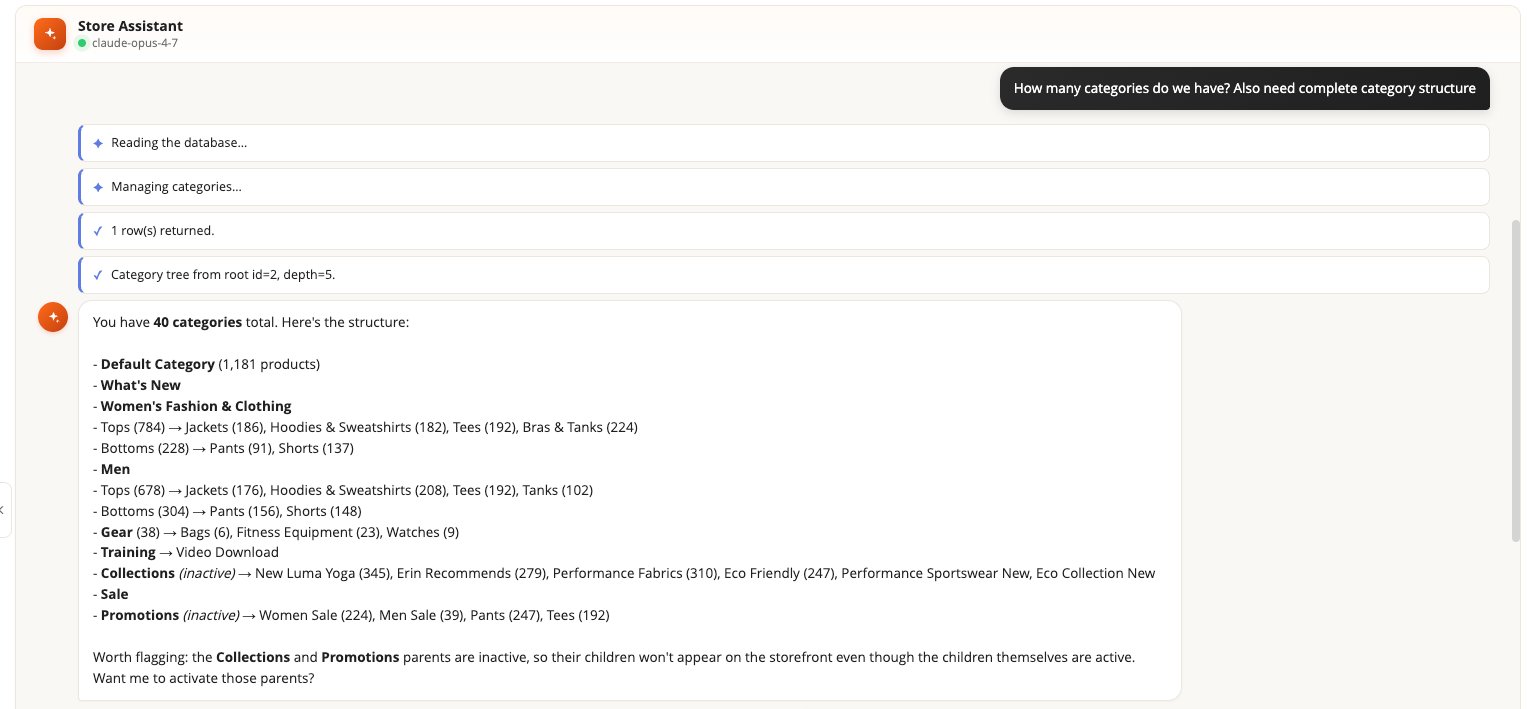
Task: Click the claude-opus-4-7 model label
Action: tap(135, 43)
